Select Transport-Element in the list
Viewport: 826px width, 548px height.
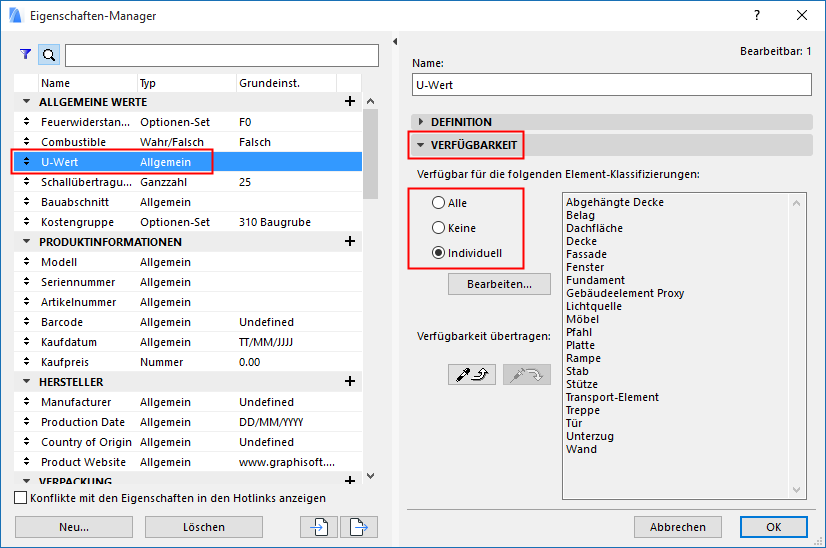612,397
